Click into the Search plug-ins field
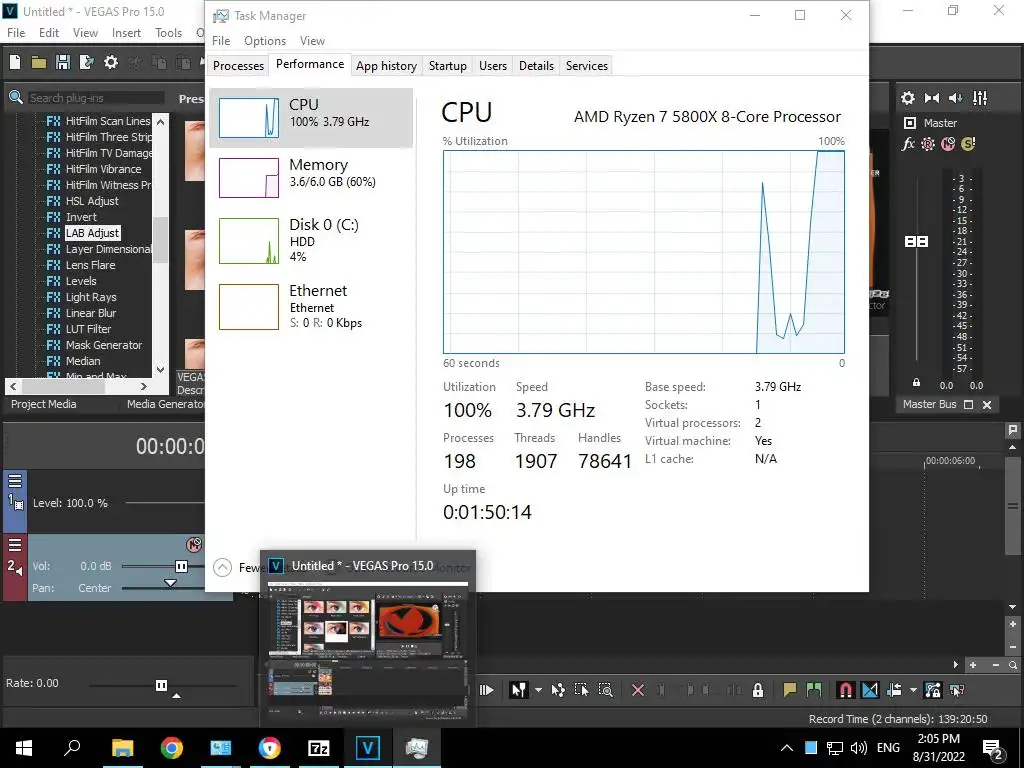The image size is (1024, 768). pyautogui.click(x=95, y=98)
